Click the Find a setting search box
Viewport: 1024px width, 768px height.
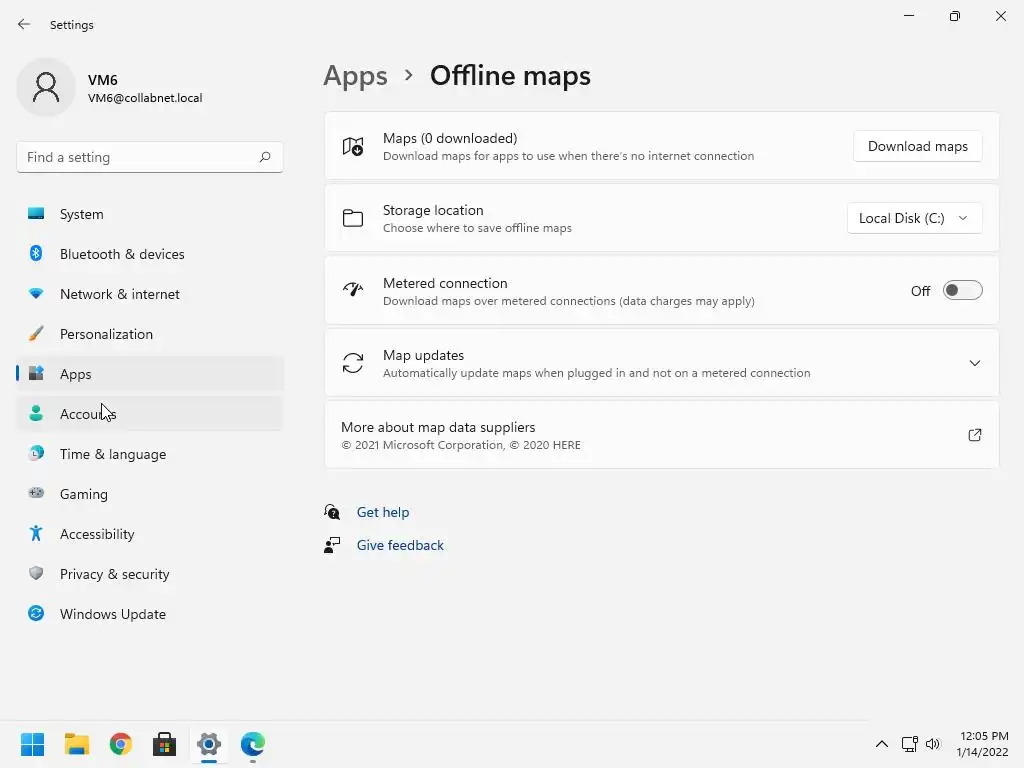pyautogui.click(x=140, y=157)
